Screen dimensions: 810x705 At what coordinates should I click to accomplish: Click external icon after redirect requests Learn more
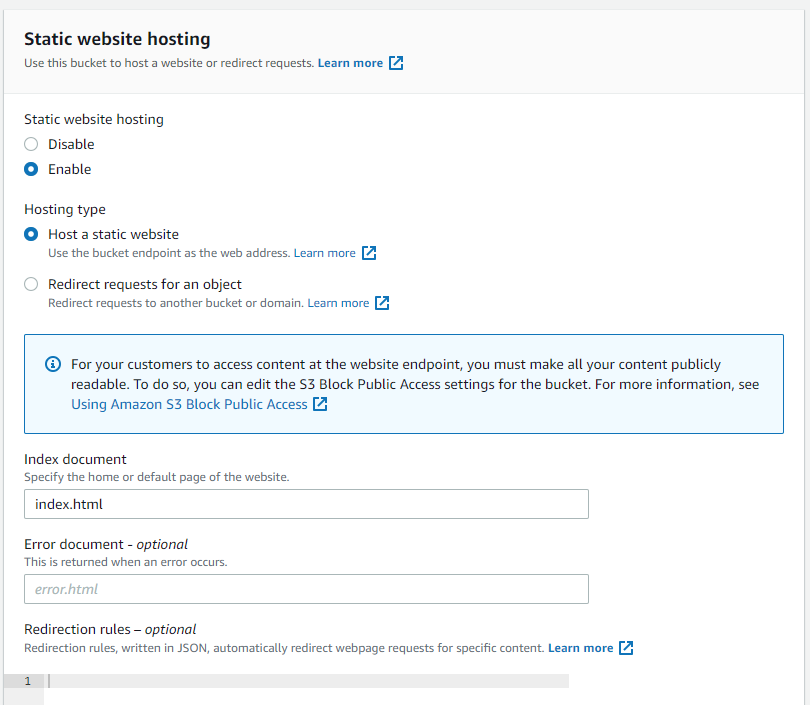click(382, 303)
